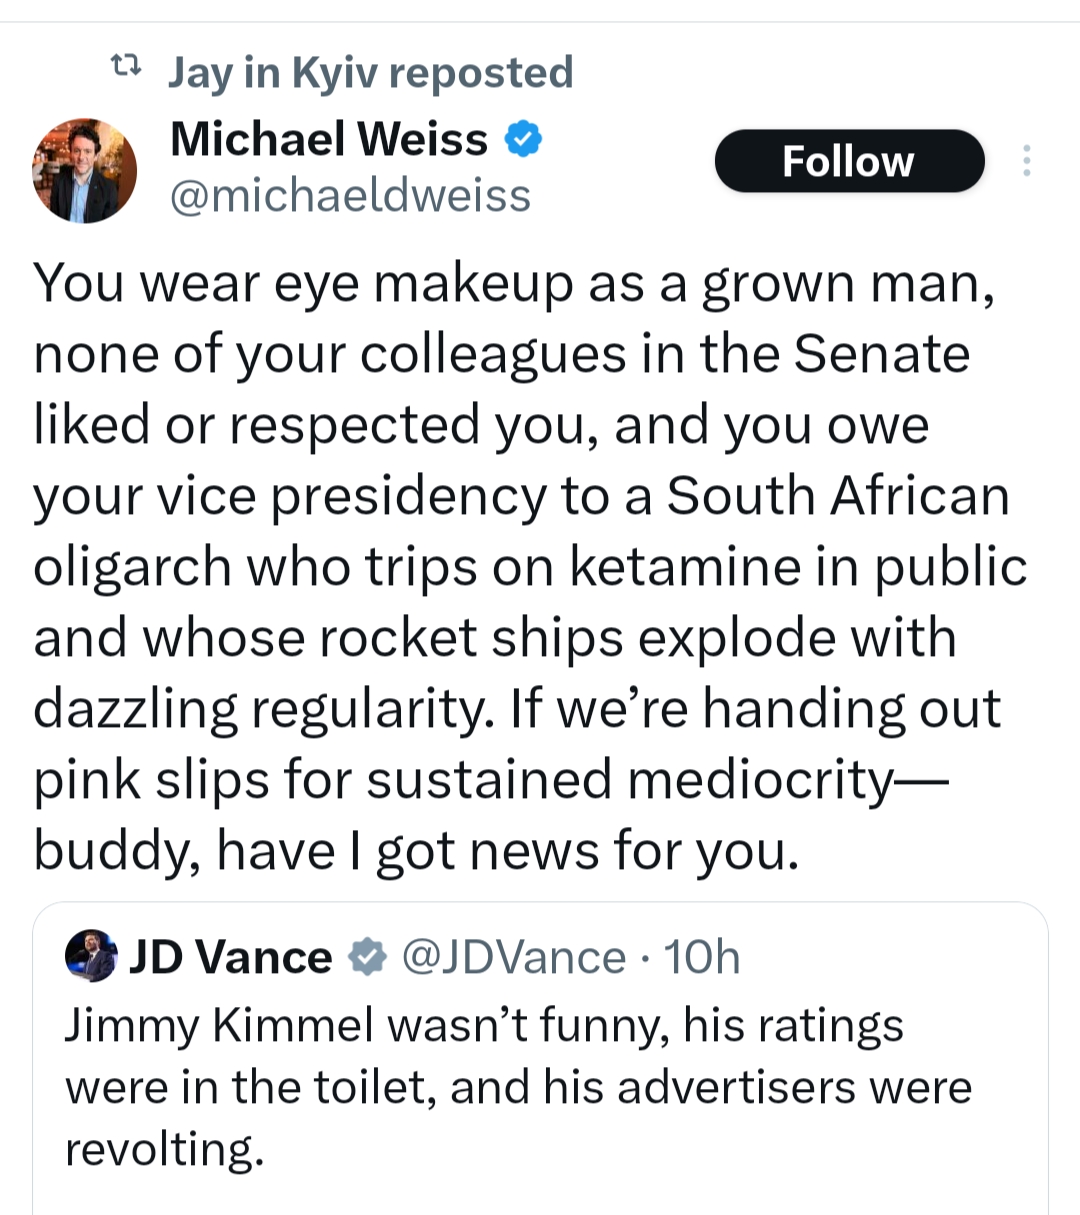Click the Michael Weiss display name
The width and height of the screenshot is (1080, 1215).
click(329, 139)
